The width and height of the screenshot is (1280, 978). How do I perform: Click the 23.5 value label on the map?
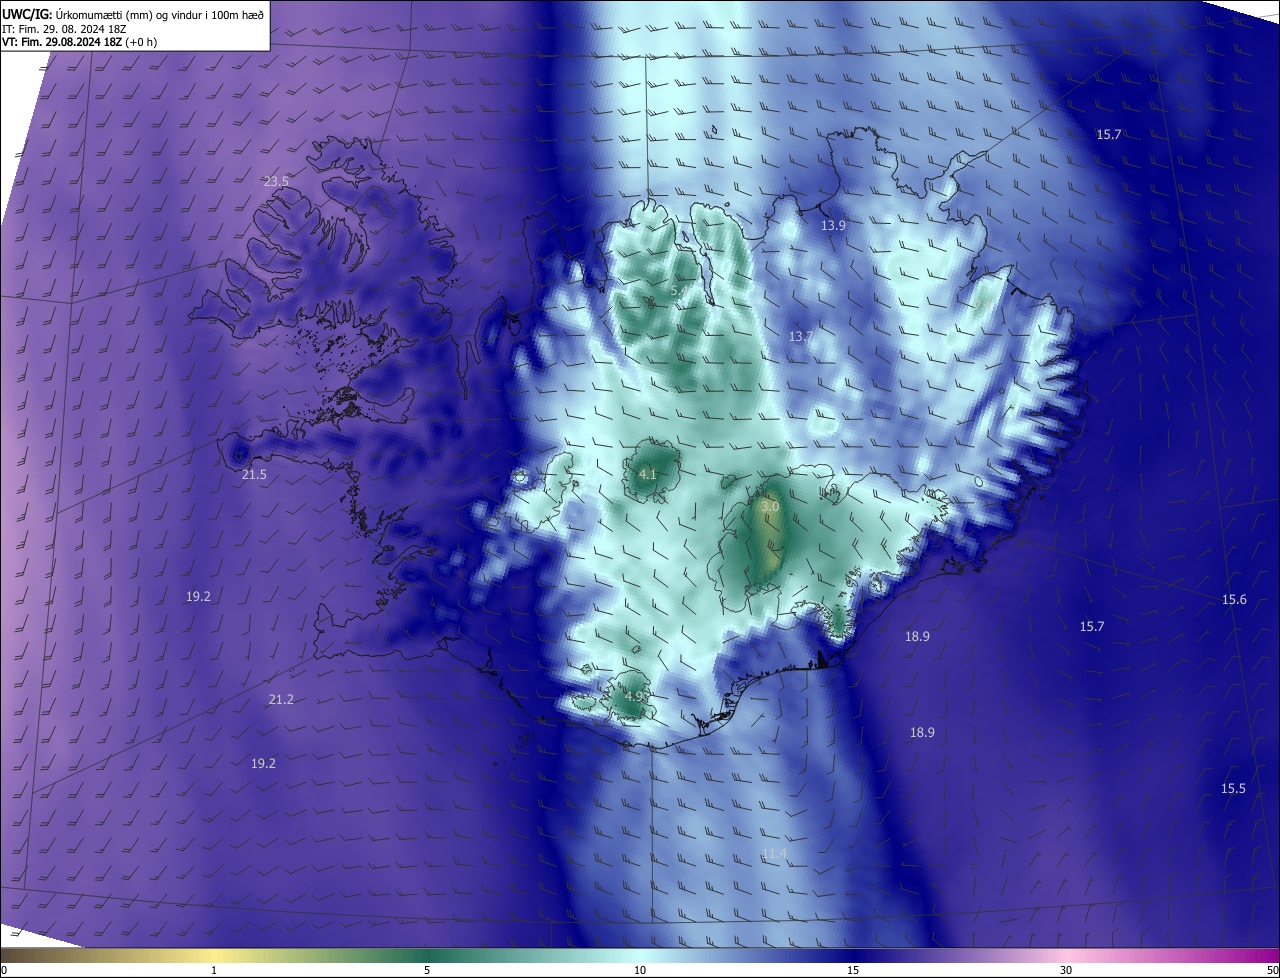pos(276,182)
